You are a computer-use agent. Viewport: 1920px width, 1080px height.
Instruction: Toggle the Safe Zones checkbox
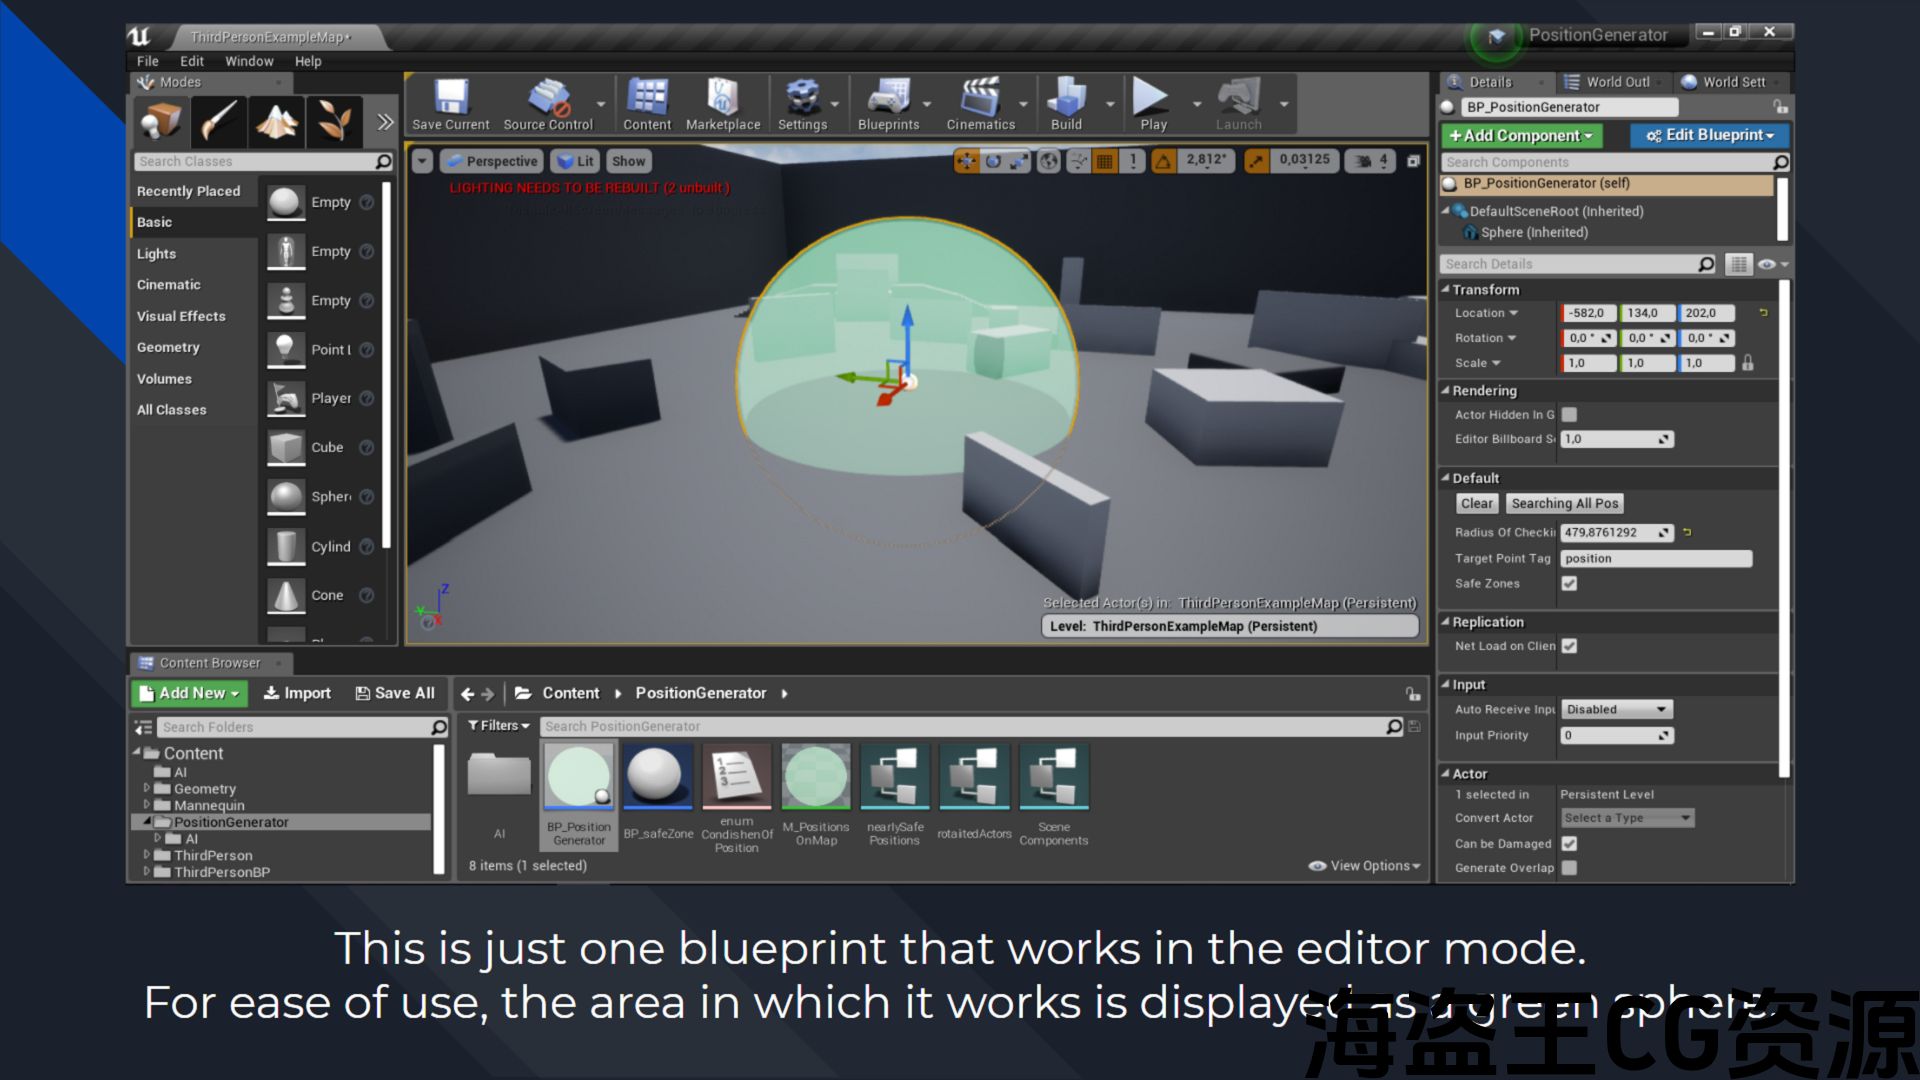click(x=1569, y=584)
